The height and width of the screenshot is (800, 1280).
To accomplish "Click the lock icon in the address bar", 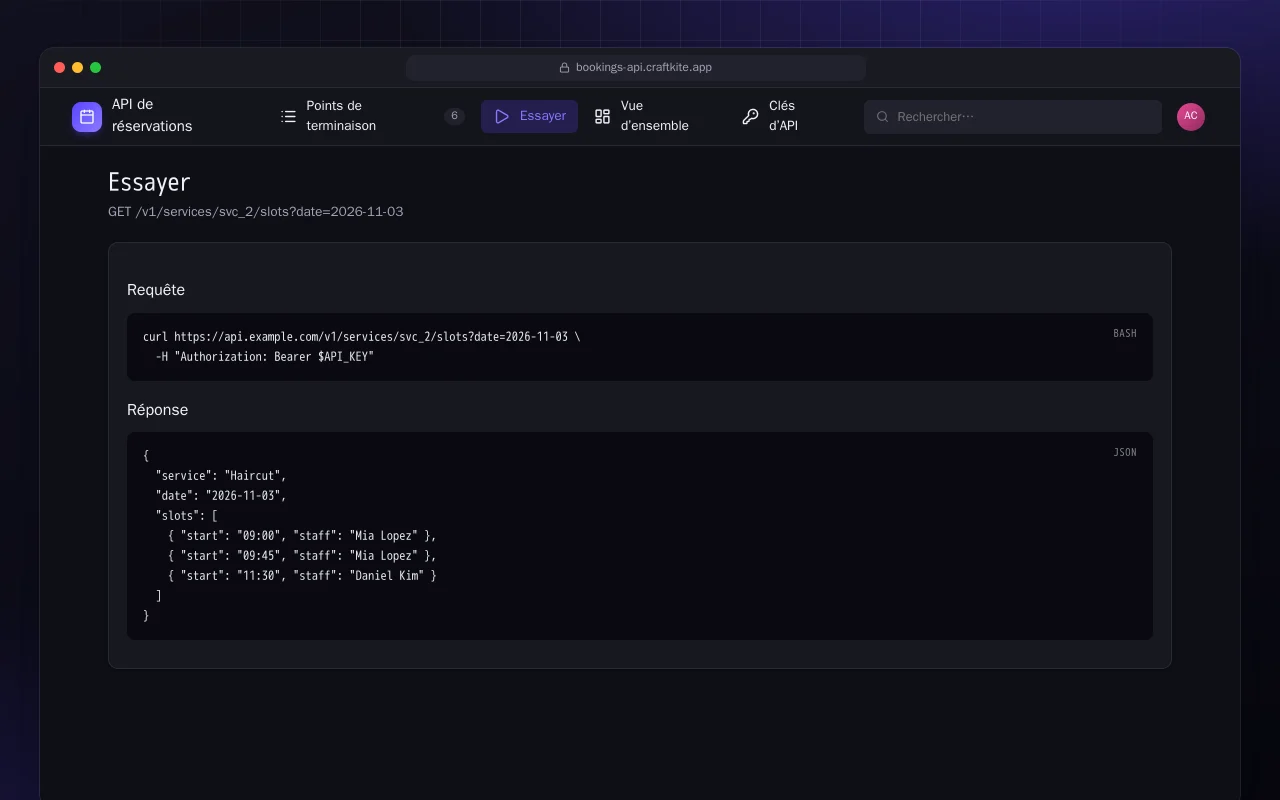I will point(564,68).
